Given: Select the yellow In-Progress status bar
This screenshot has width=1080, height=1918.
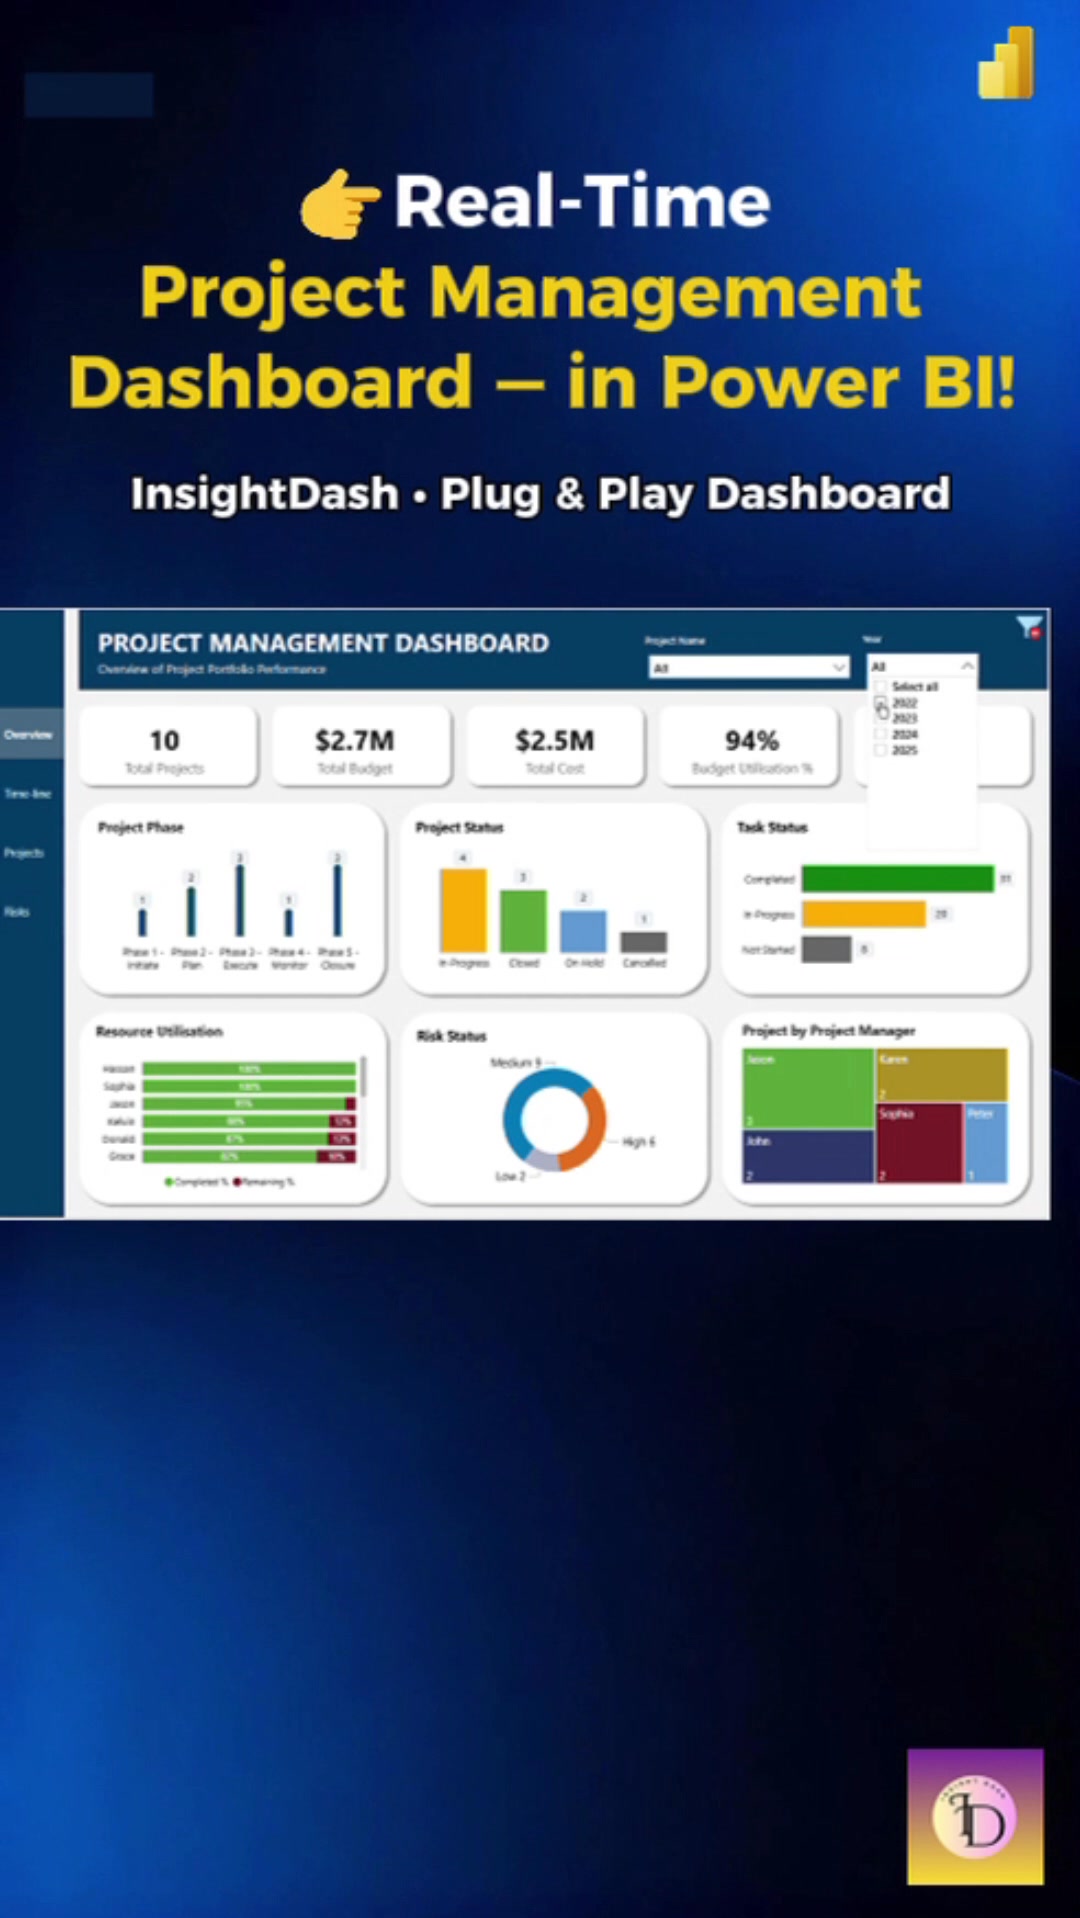Looking at the screenshot, I should click(463, 910).
